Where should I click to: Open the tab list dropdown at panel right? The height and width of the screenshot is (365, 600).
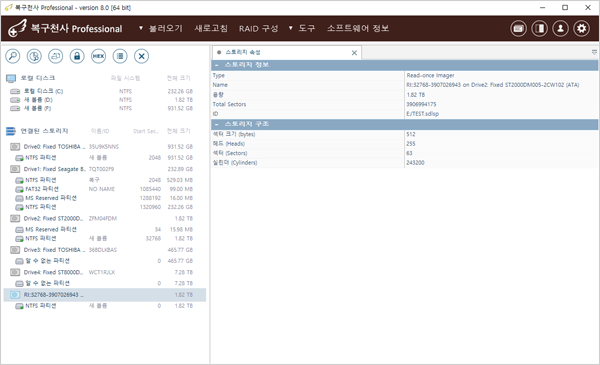tap(594, 52)
